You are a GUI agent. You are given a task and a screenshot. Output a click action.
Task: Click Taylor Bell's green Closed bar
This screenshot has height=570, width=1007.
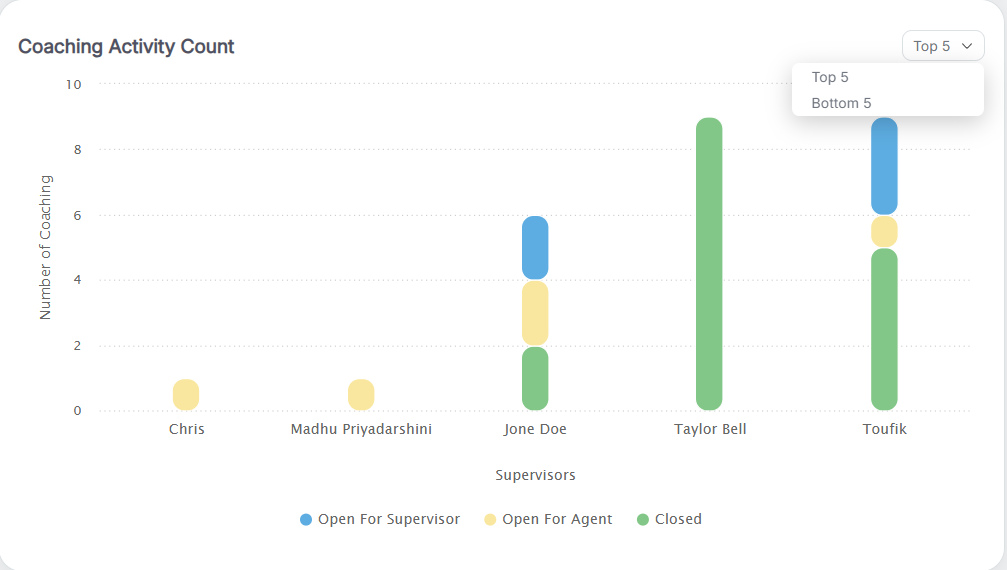(709, 264)
